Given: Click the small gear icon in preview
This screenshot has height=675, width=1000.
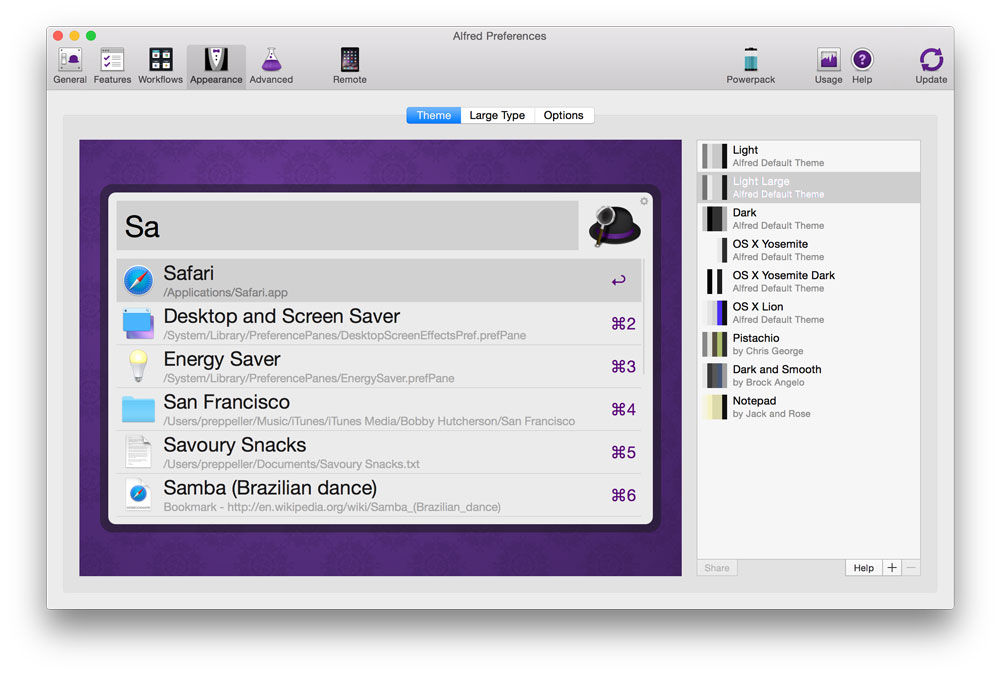Looking at the screenshot, I should 644,201.
